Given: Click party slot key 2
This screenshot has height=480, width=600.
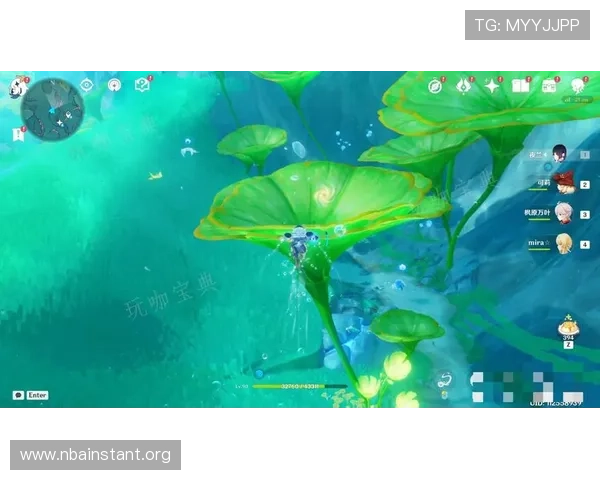Looking at the screenshot, I should tap(585, 185).
